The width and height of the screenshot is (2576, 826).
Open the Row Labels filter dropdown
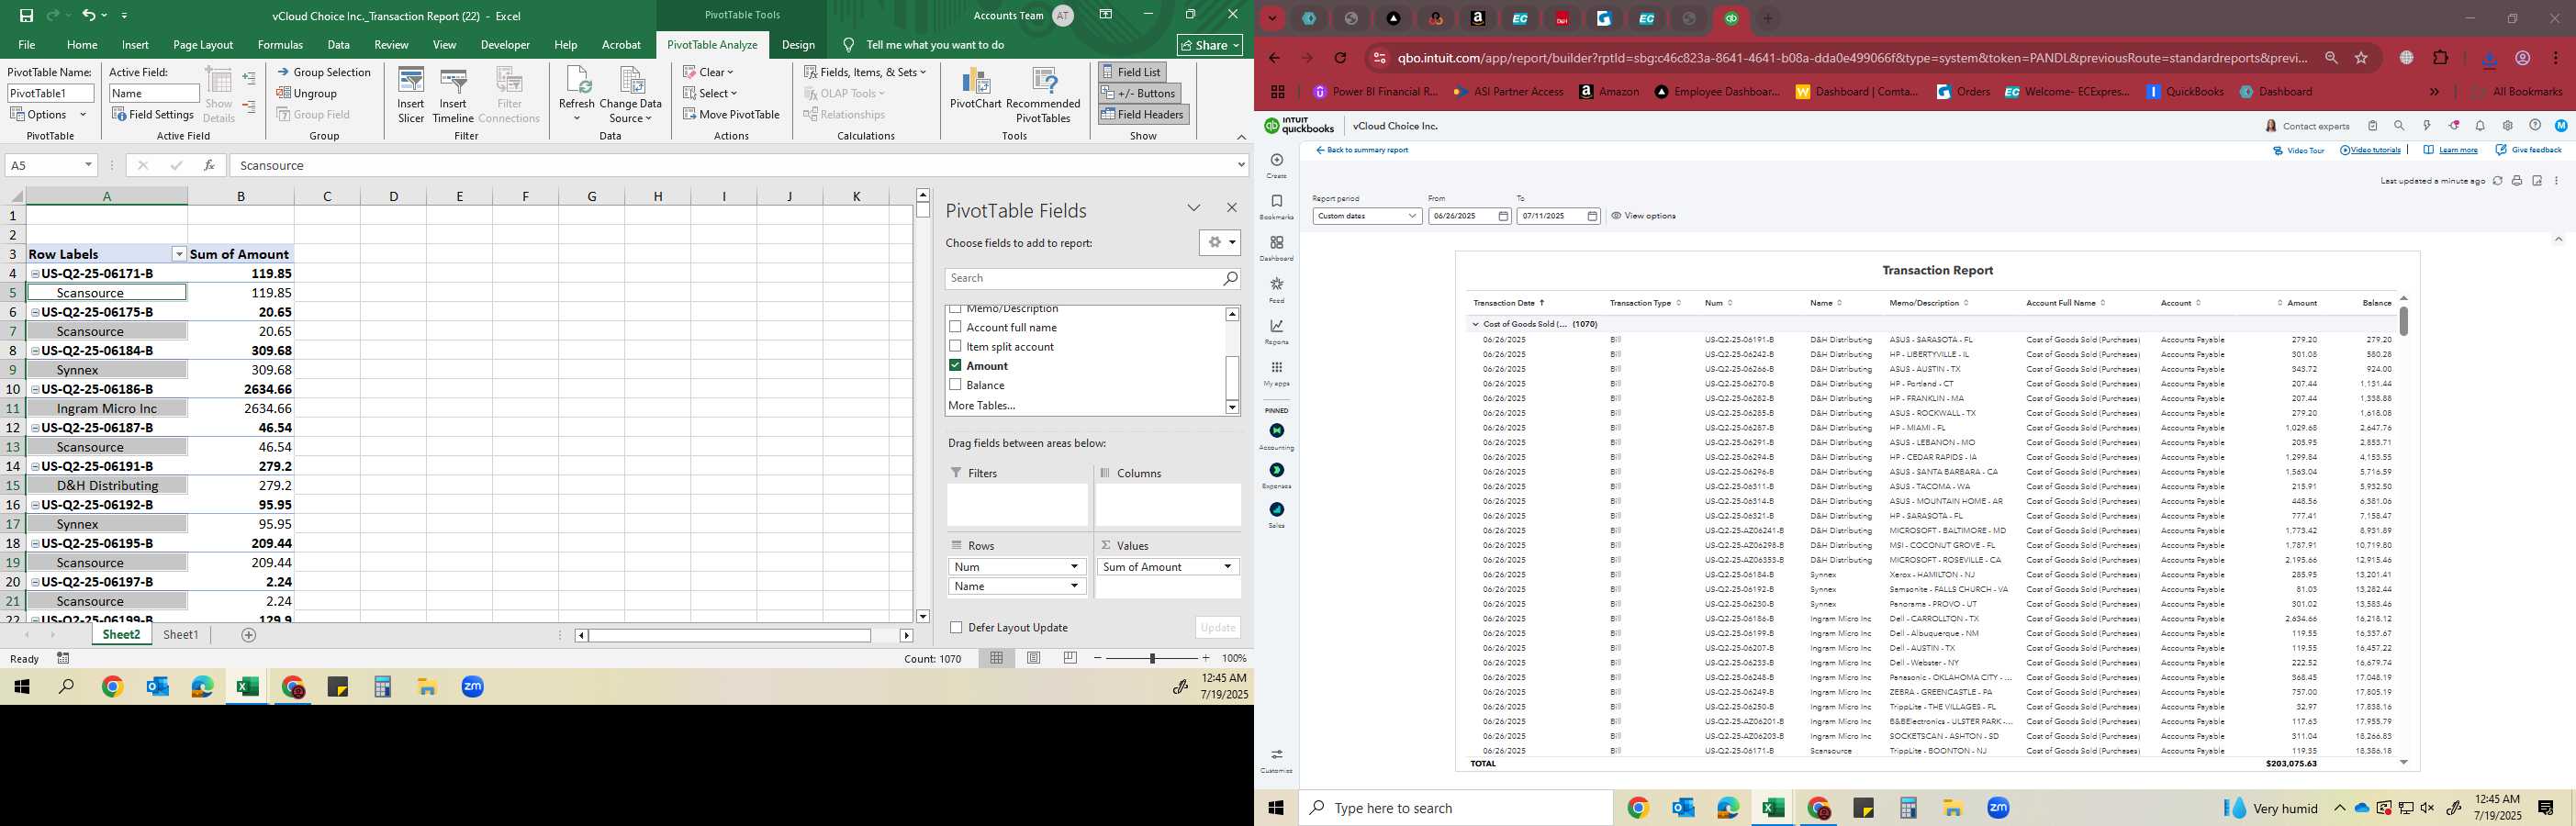179,254
